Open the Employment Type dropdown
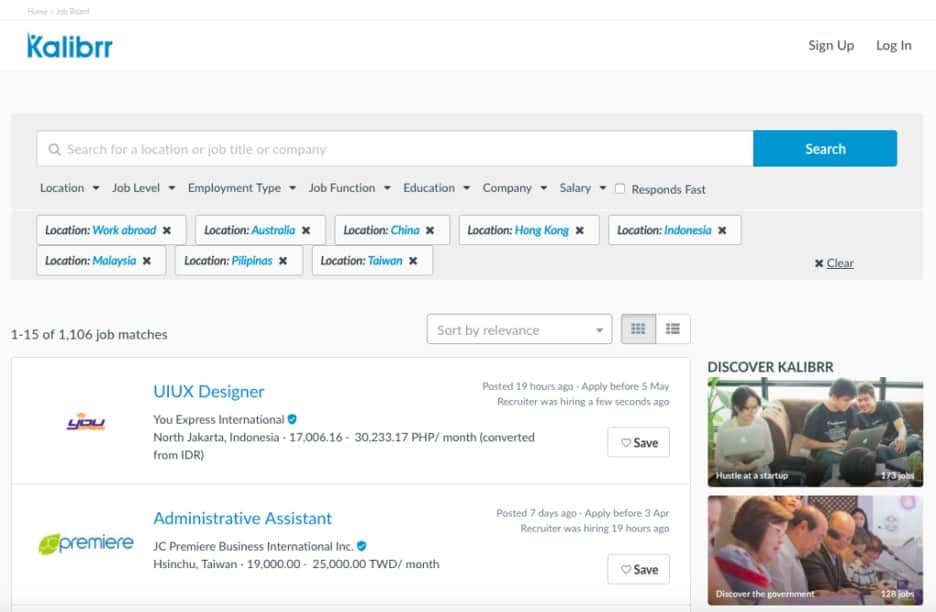936x612 pixels. coord(241,188)
